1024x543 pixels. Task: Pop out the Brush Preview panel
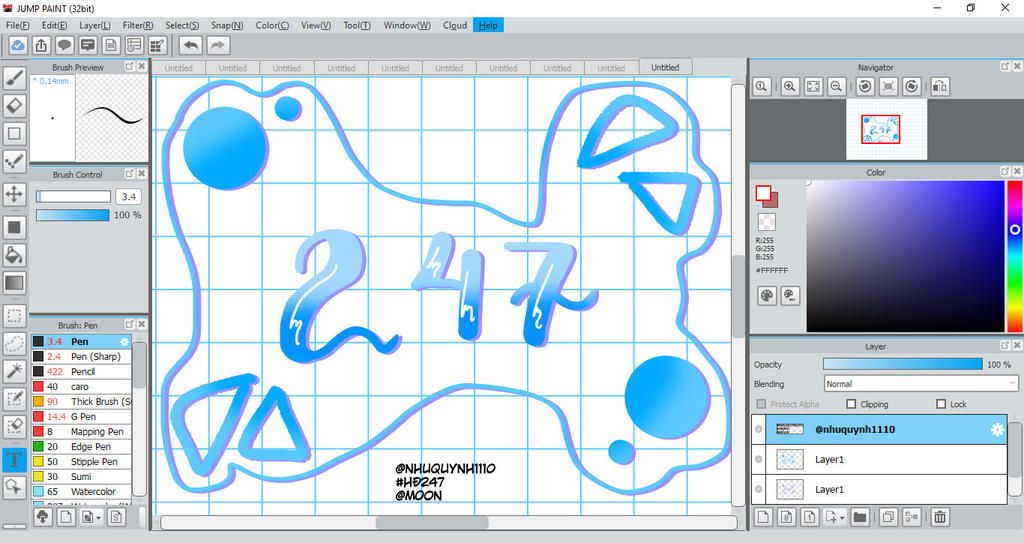tap(129, 67)
